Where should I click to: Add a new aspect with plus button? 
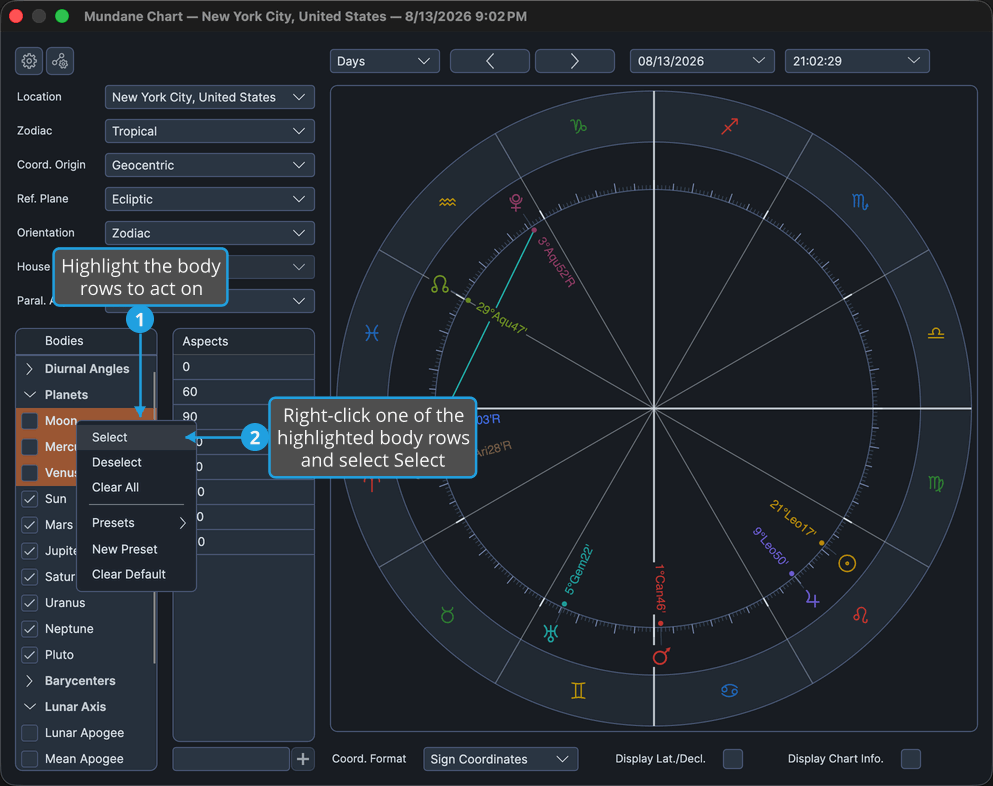pos(303,759)
